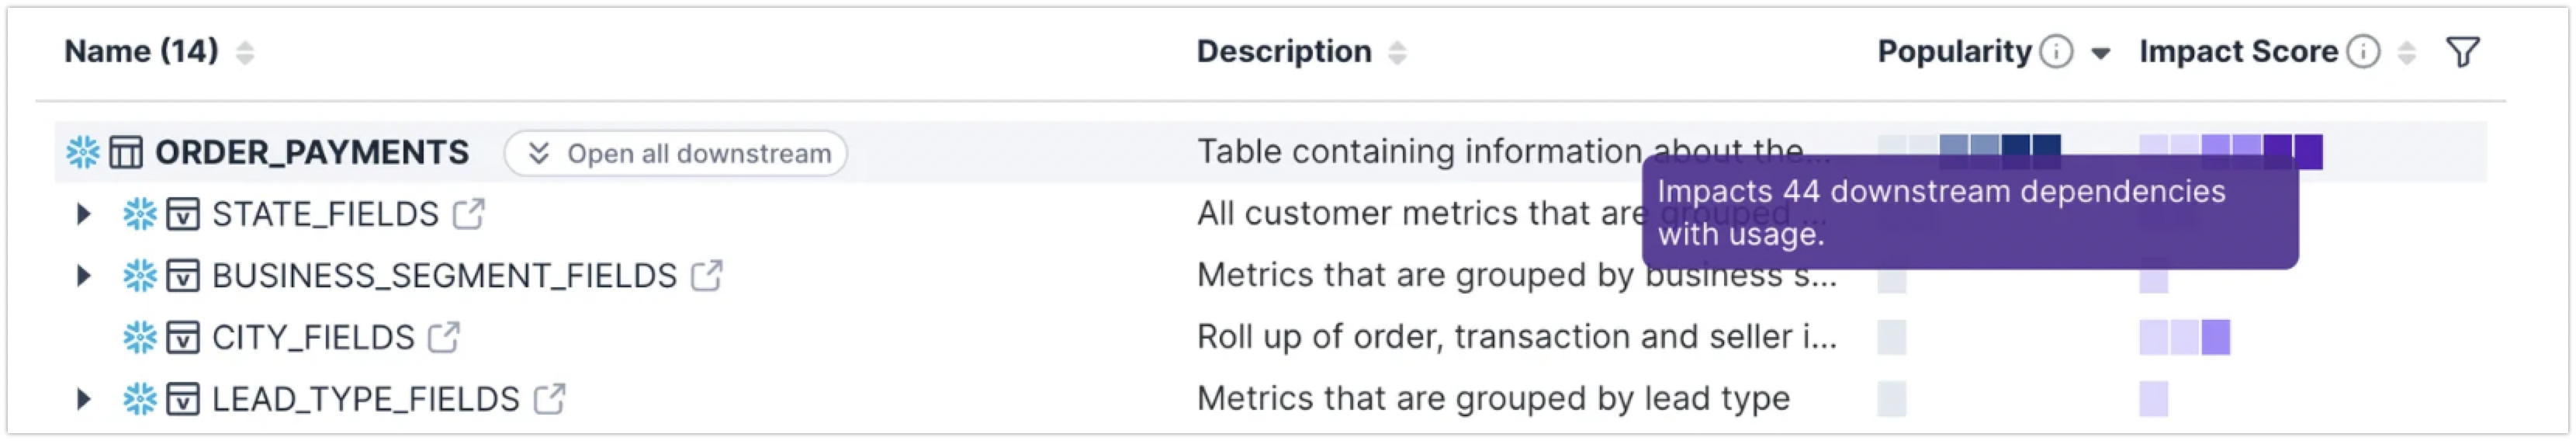Click Open all downstream button
This screenshot has width=2576, height=441.
click(x=676, y=153)
